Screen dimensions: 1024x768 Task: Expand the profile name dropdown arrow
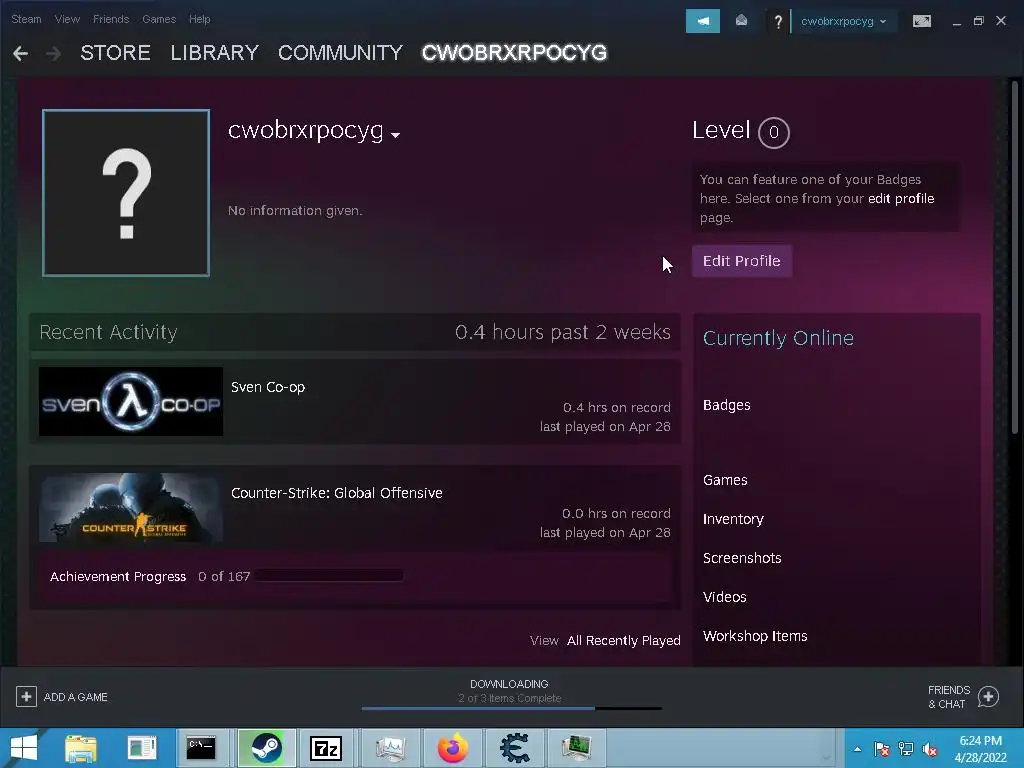395,135
